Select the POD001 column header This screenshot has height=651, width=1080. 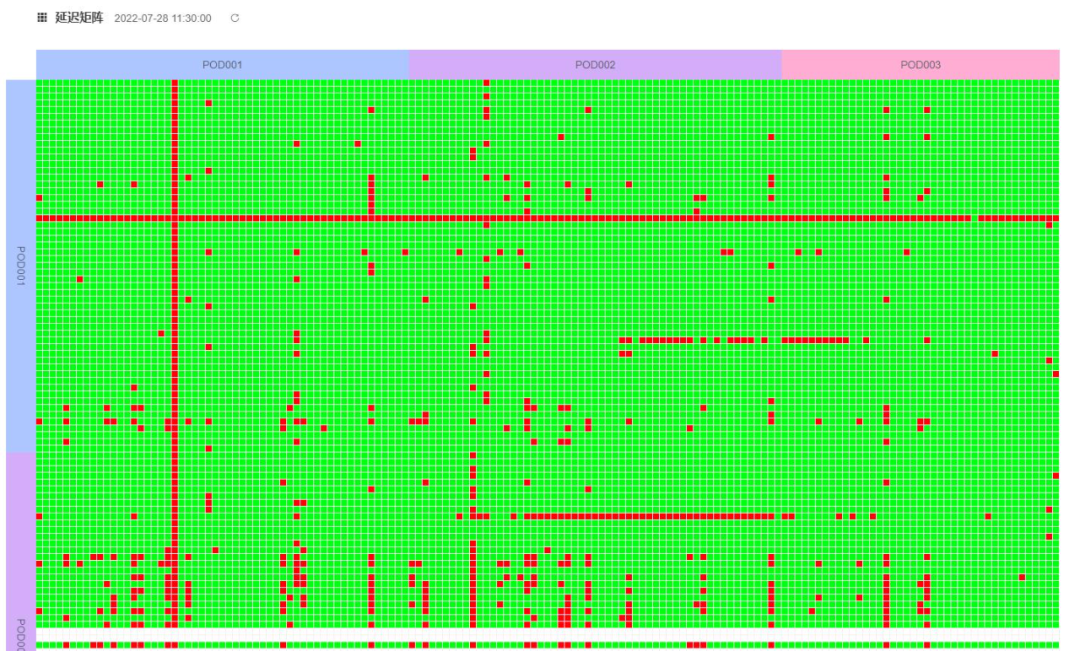coord(222,65)
